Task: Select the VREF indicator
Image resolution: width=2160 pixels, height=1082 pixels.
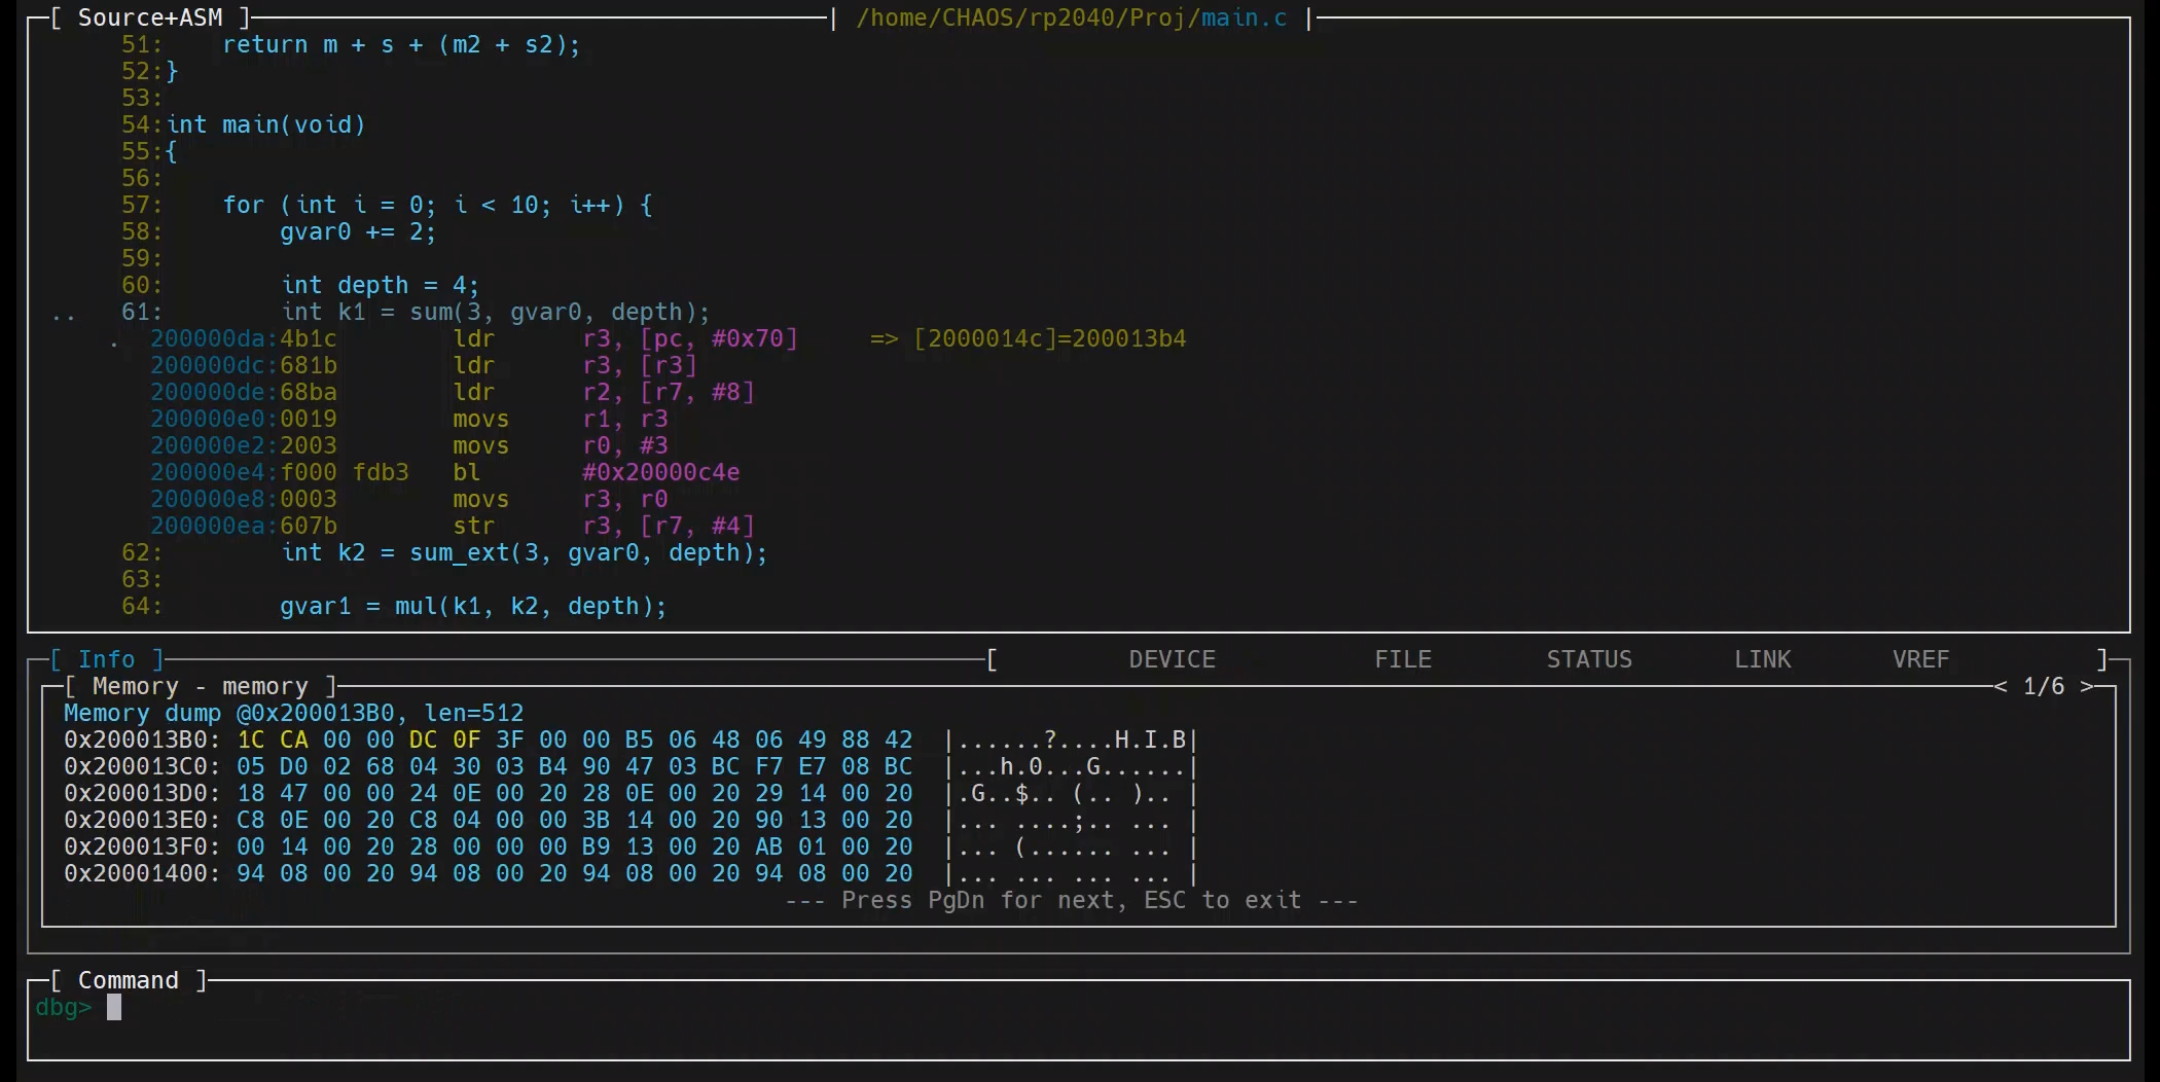Action: (1920, 659)
